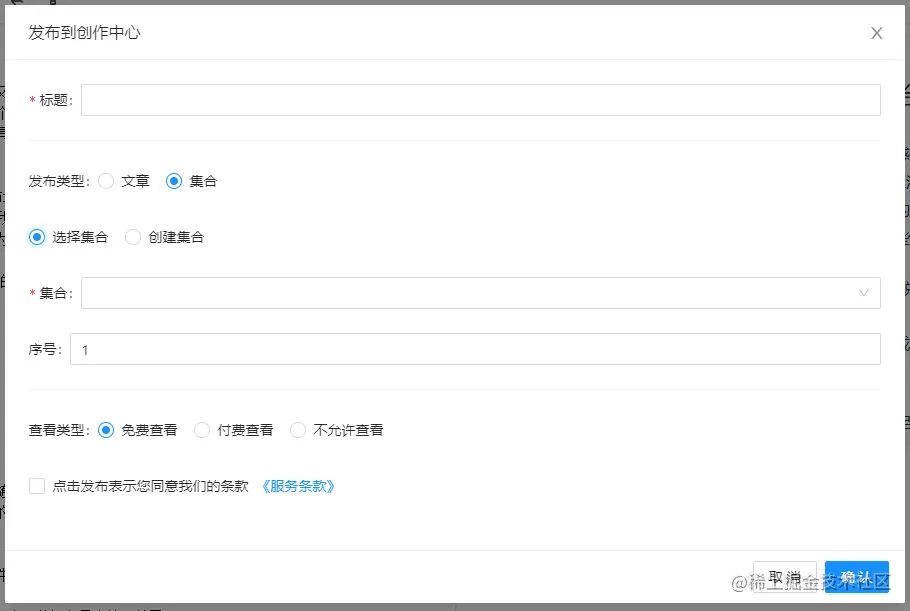
Task: Choose the 创建集合 option
Action: [x=133, y=237]
